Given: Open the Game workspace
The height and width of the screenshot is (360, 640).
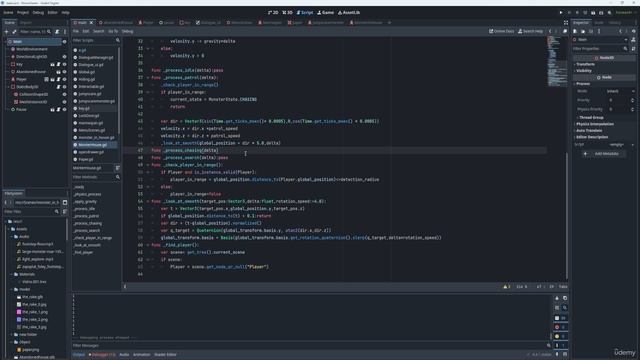Looking at the screenshot, I should [326, 13].
